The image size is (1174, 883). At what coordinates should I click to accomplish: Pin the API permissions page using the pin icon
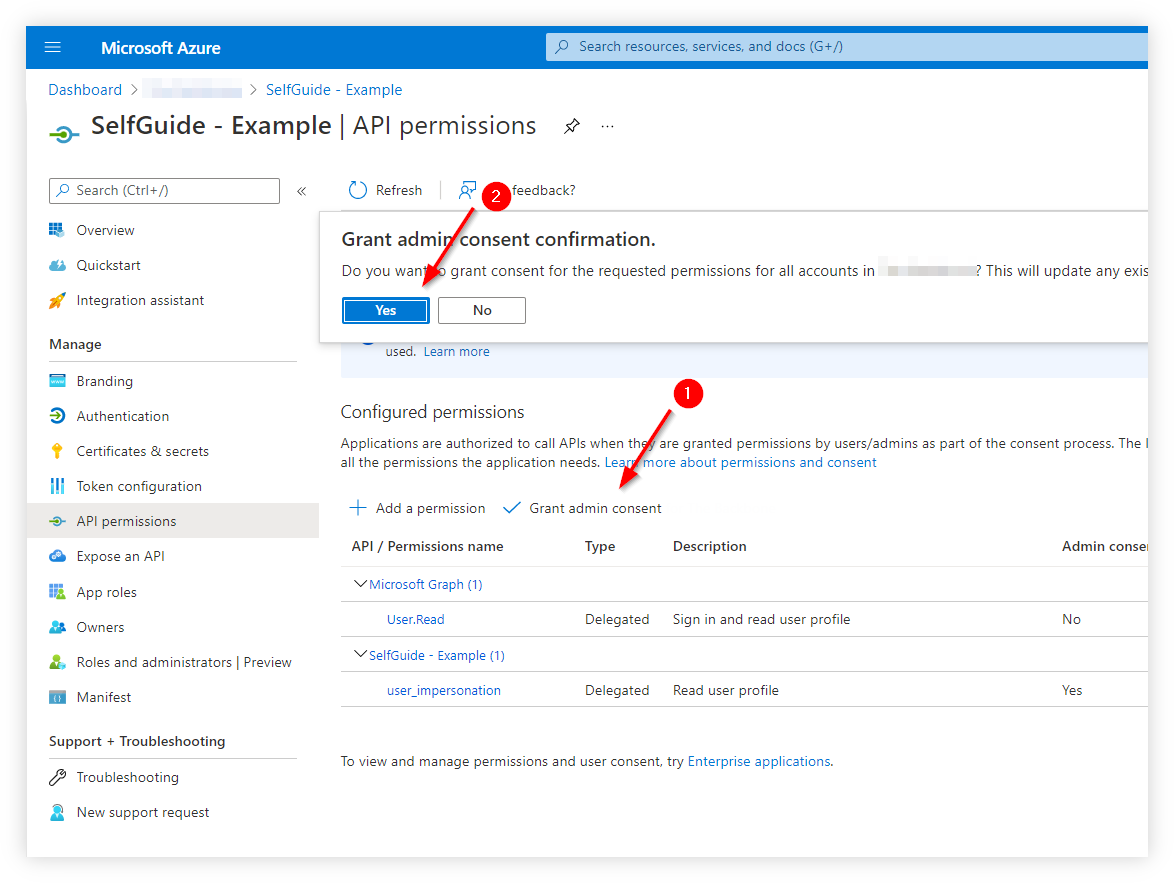[x=571, y=126]
